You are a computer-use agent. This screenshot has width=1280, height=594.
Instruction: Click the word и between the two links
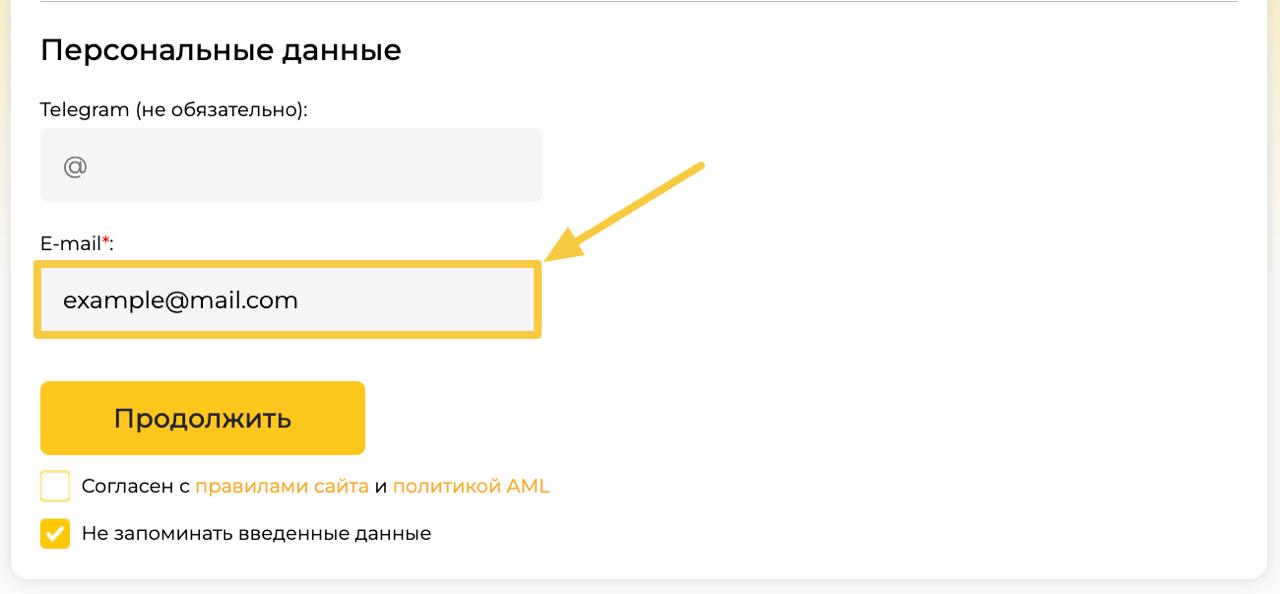(x=380, y=488)
